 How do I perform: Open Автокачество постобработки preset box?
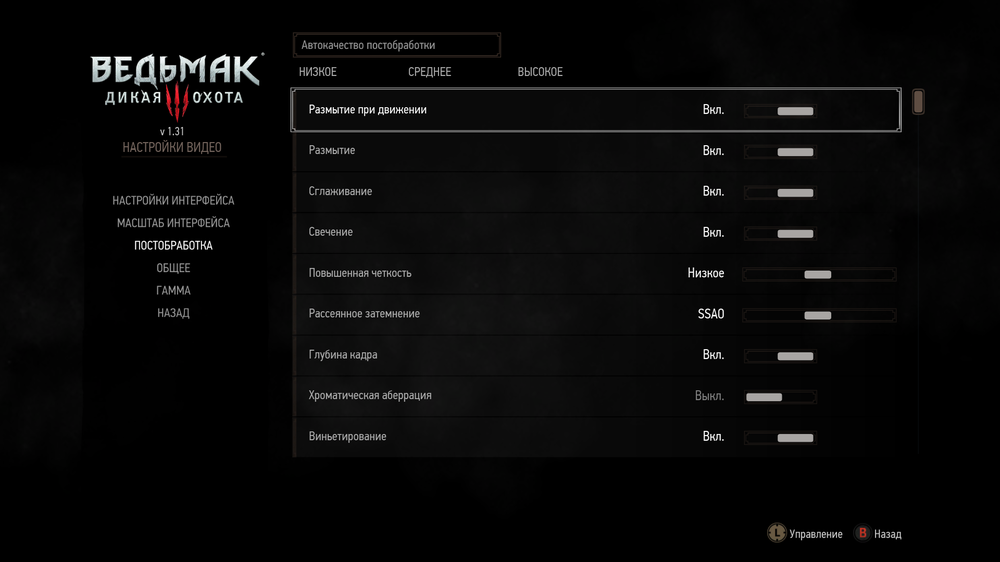pyautogui.click(x=396, y=45)
